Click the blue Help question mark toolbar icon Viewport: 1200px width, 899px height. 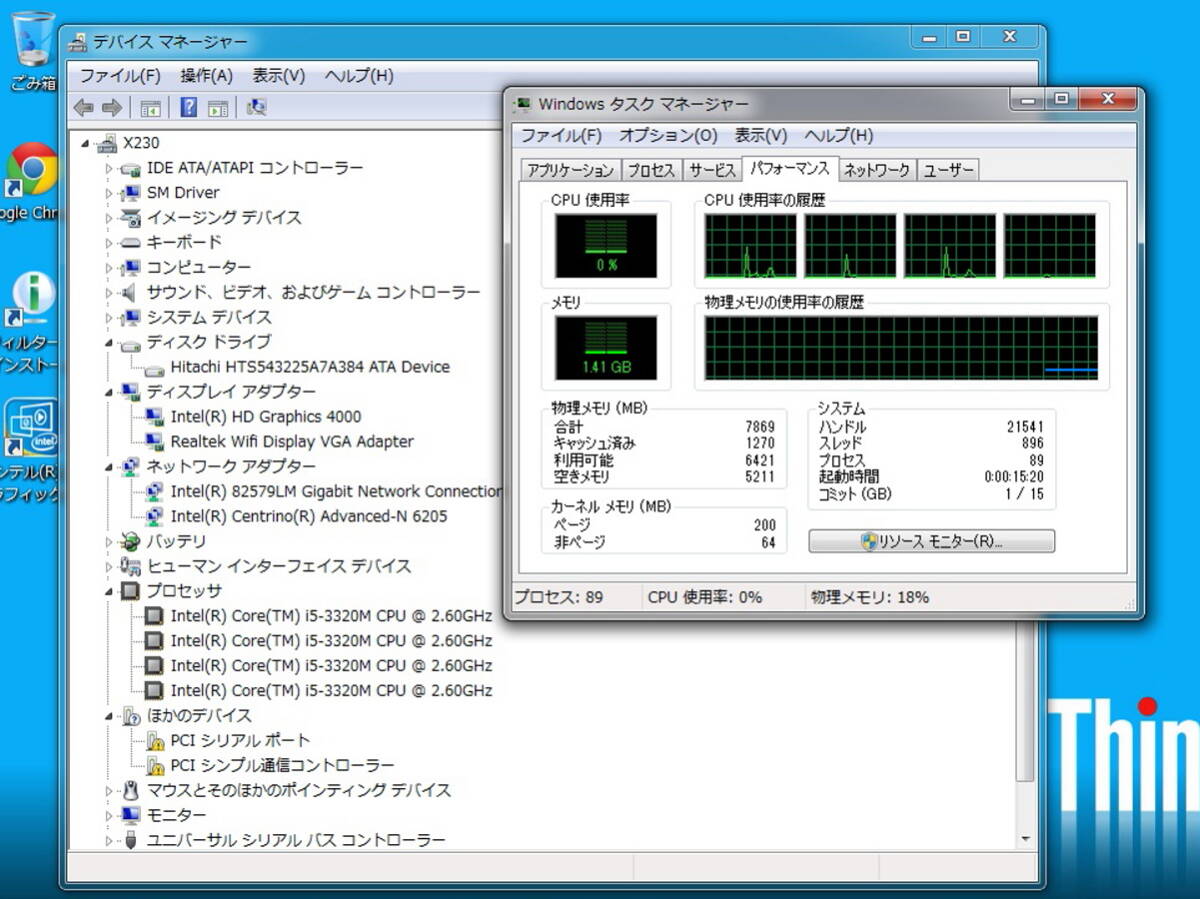click(x=188, y=108)
